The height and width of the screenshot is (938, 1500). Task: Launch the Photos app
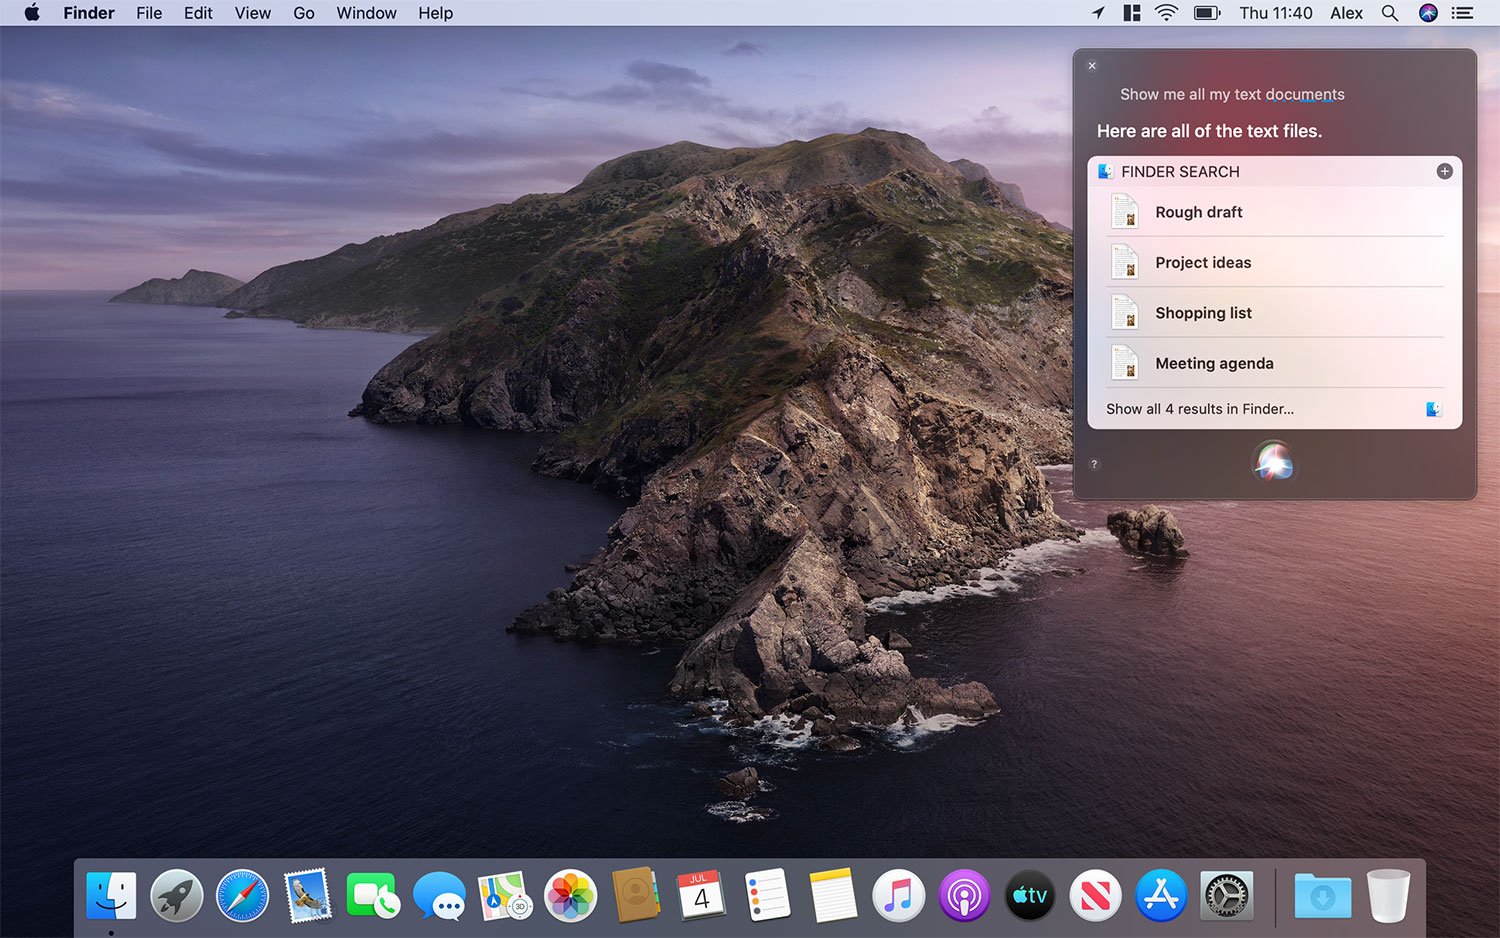click(570, 895)
